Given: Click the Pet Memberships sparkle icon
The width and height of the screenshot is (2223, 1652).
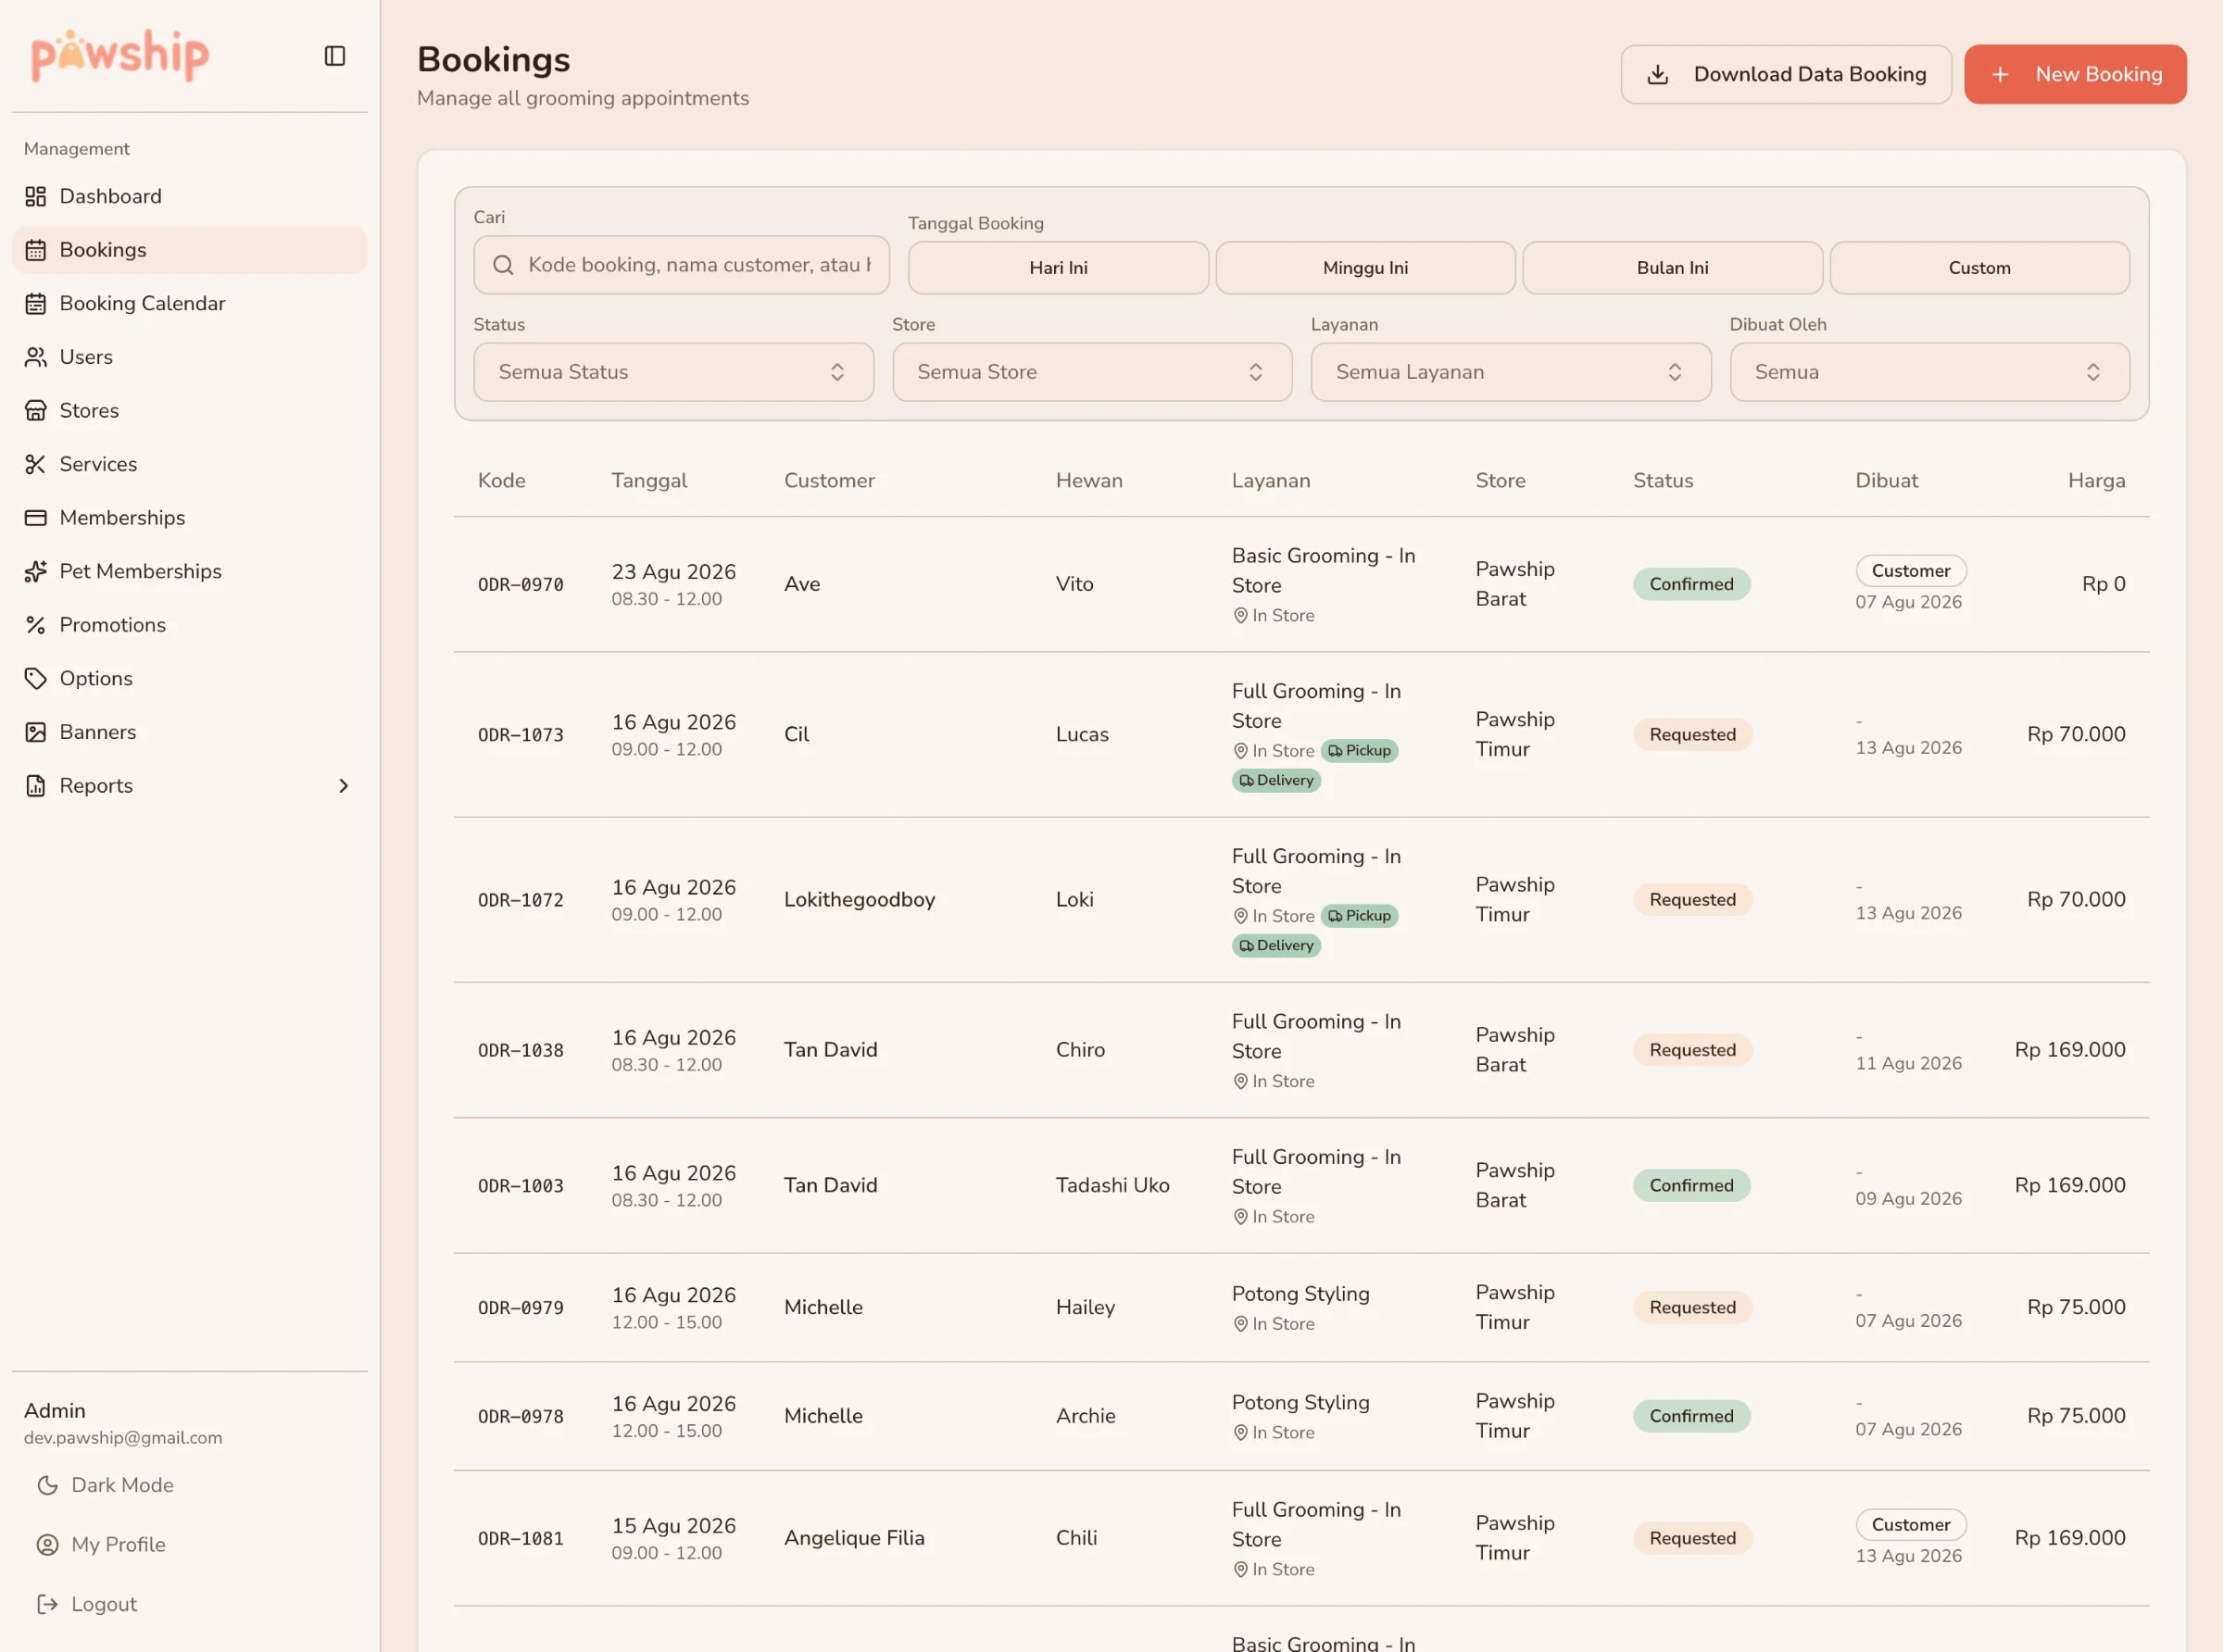Looking at the screenshot, I should tap(36, 571).
